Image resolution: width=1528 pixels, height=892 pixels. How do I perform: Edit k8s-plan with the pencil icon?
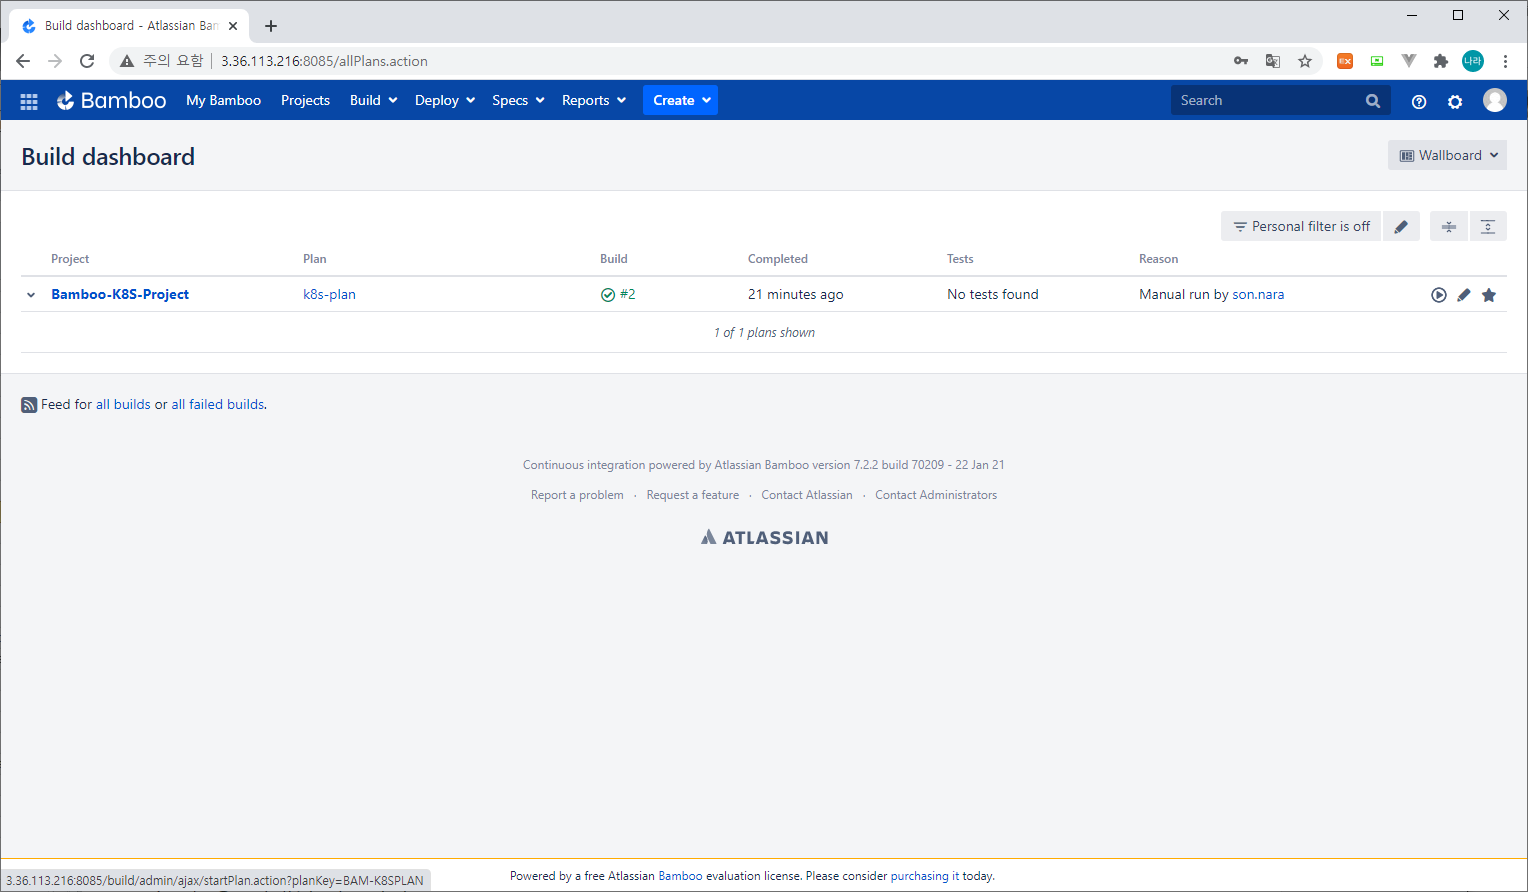tap(1464, 295)
